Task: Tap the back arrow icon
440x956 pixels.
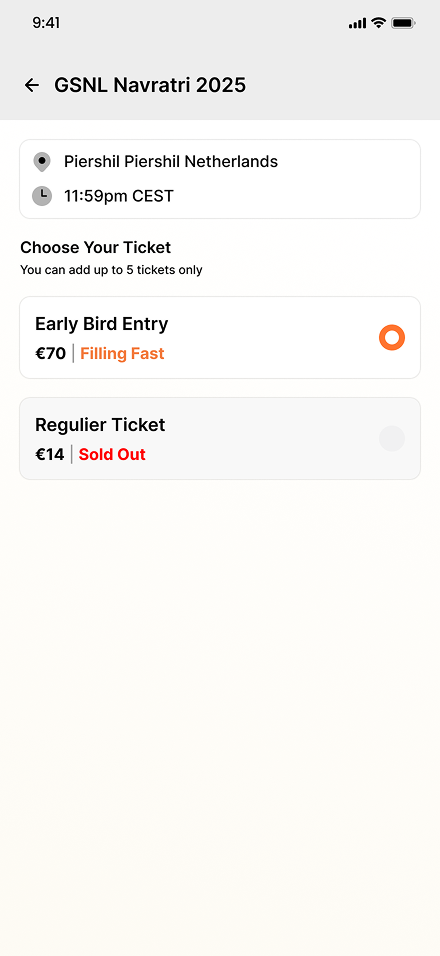Action: click(32, 85)
